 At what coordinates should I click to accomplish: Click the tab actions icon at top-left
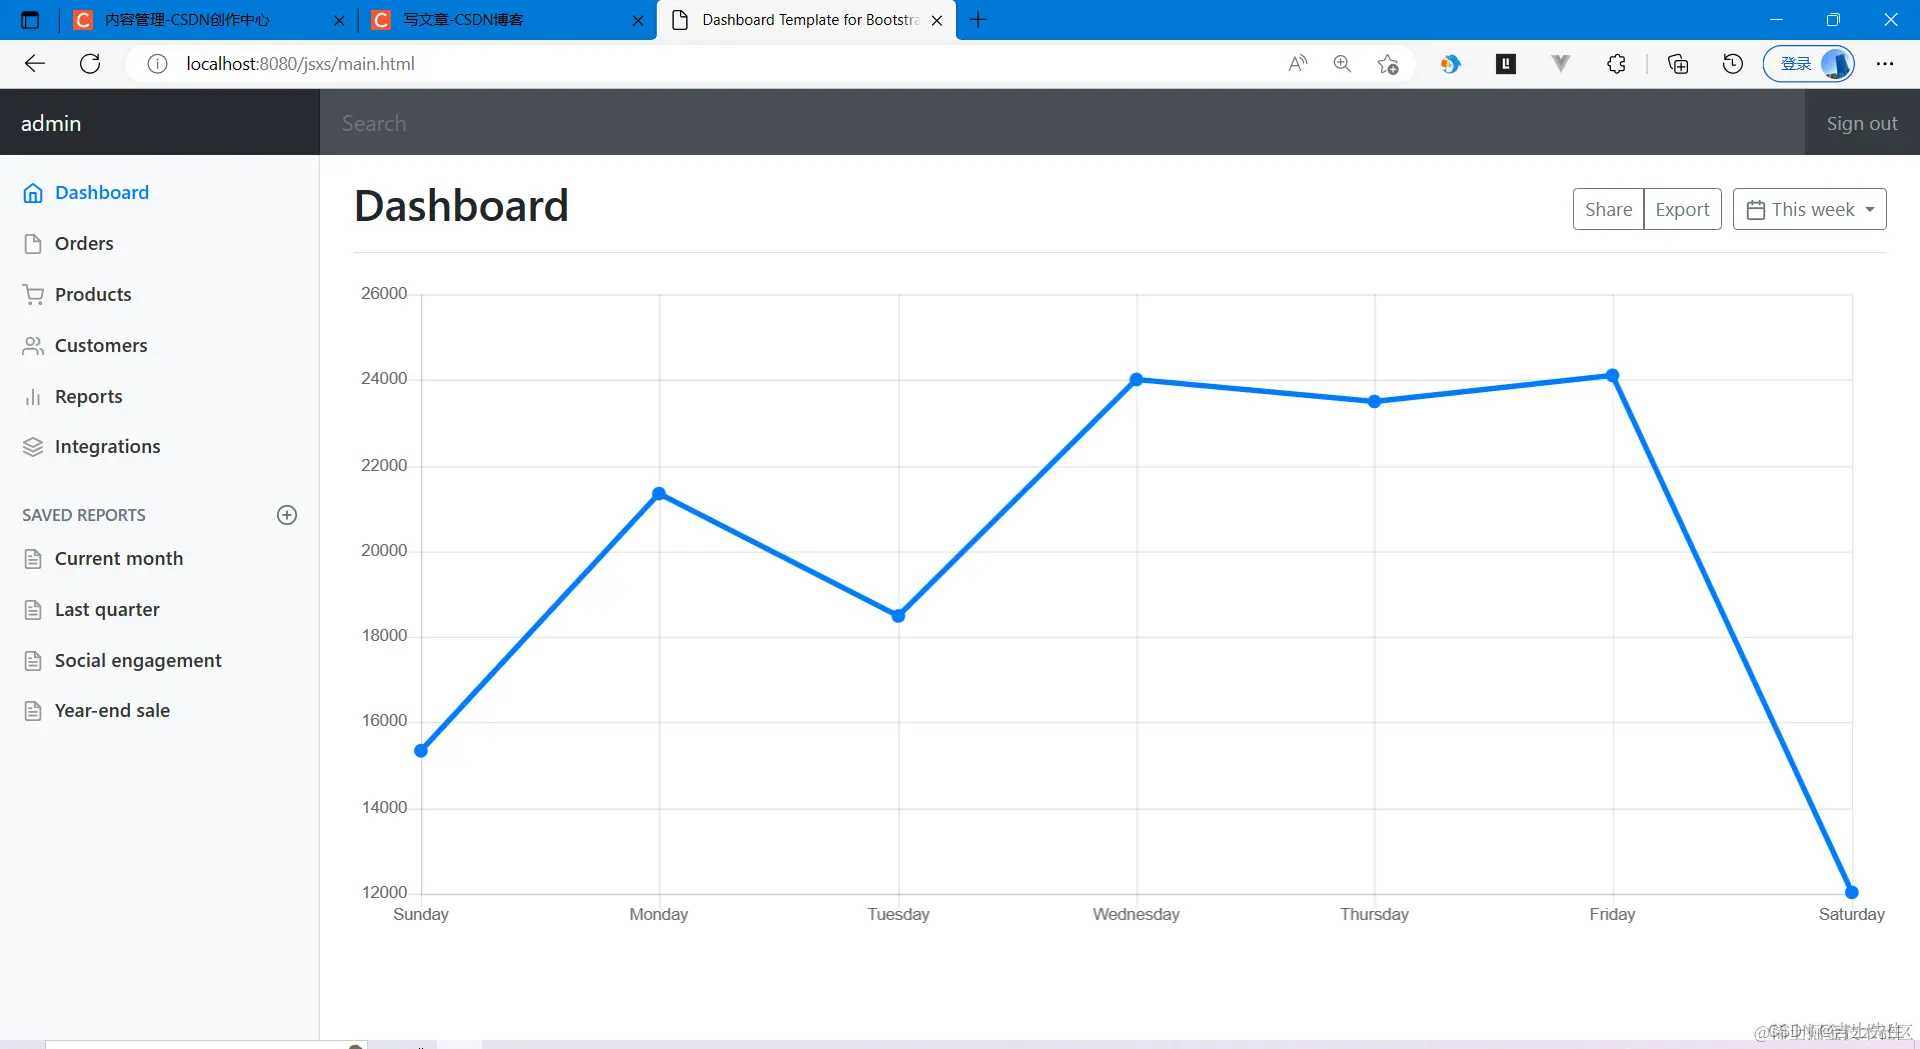(30, 20)
